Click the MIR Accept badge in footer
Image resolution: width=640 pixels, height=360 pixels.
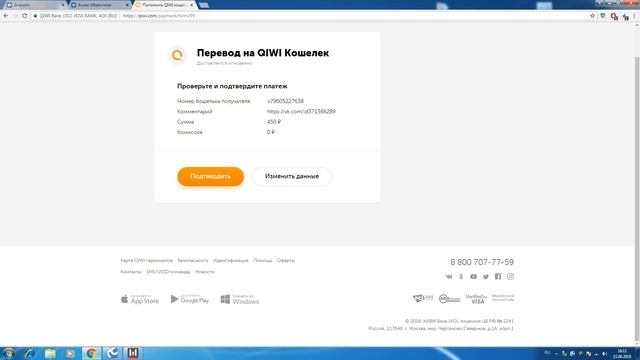(x=449, y=299)
